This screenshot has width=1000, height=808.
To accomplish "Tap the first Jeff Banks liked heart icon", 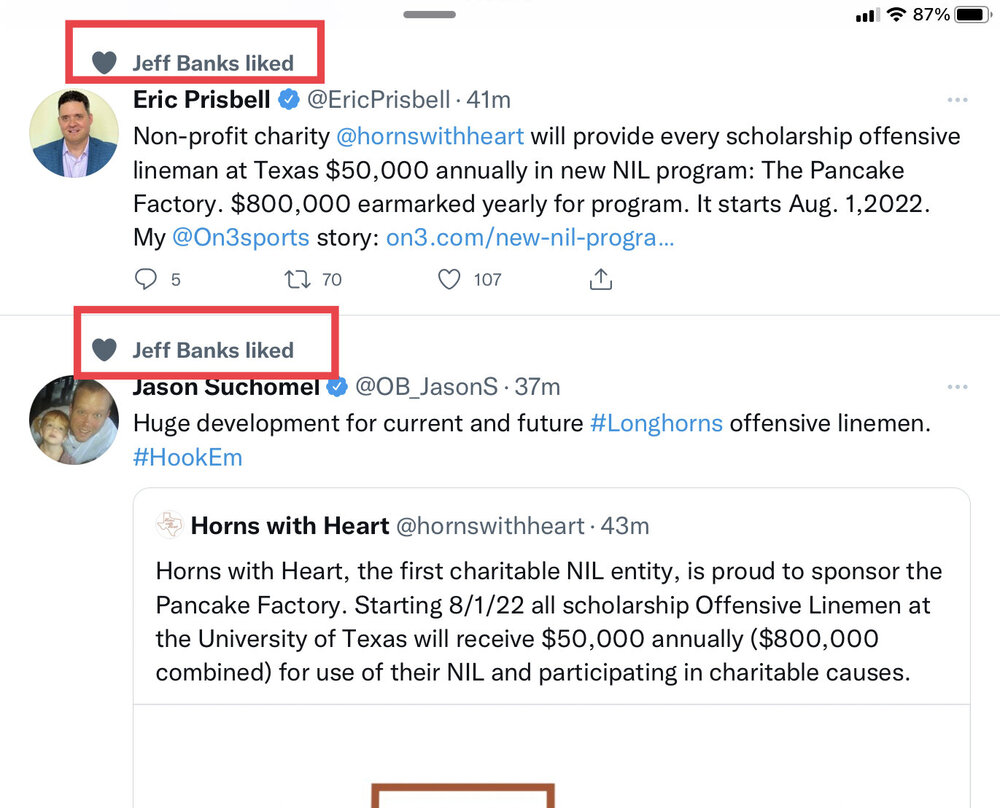I will coord(105,63).
